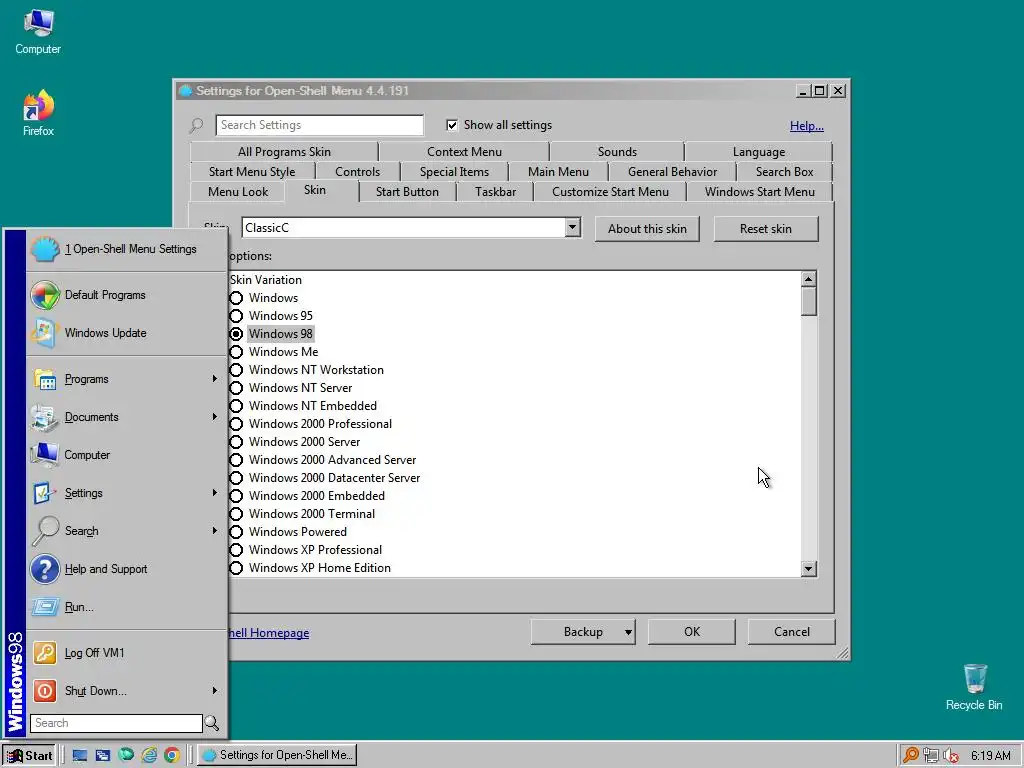Open the network tray icon

coord(931,756)
